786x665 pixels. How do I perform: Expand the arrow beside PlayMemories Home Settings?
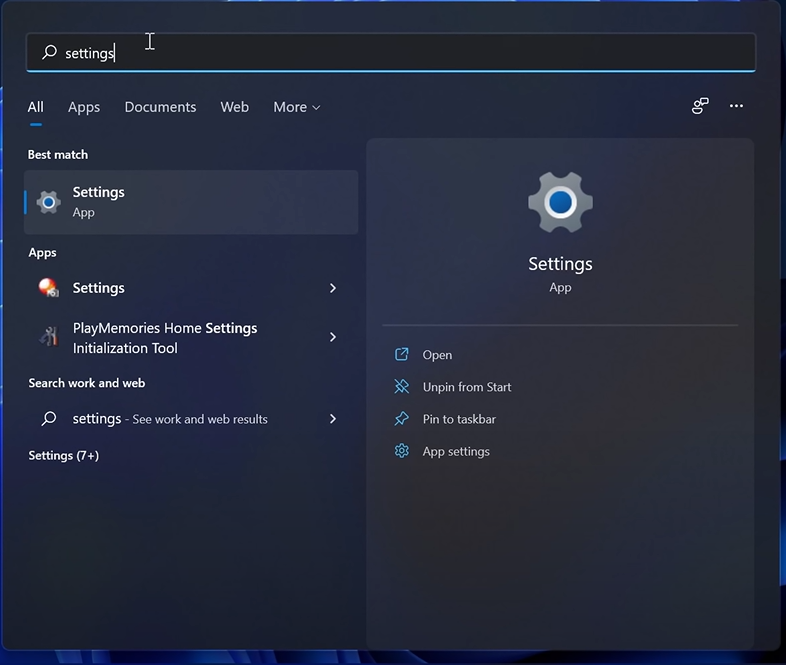[333, 338]
